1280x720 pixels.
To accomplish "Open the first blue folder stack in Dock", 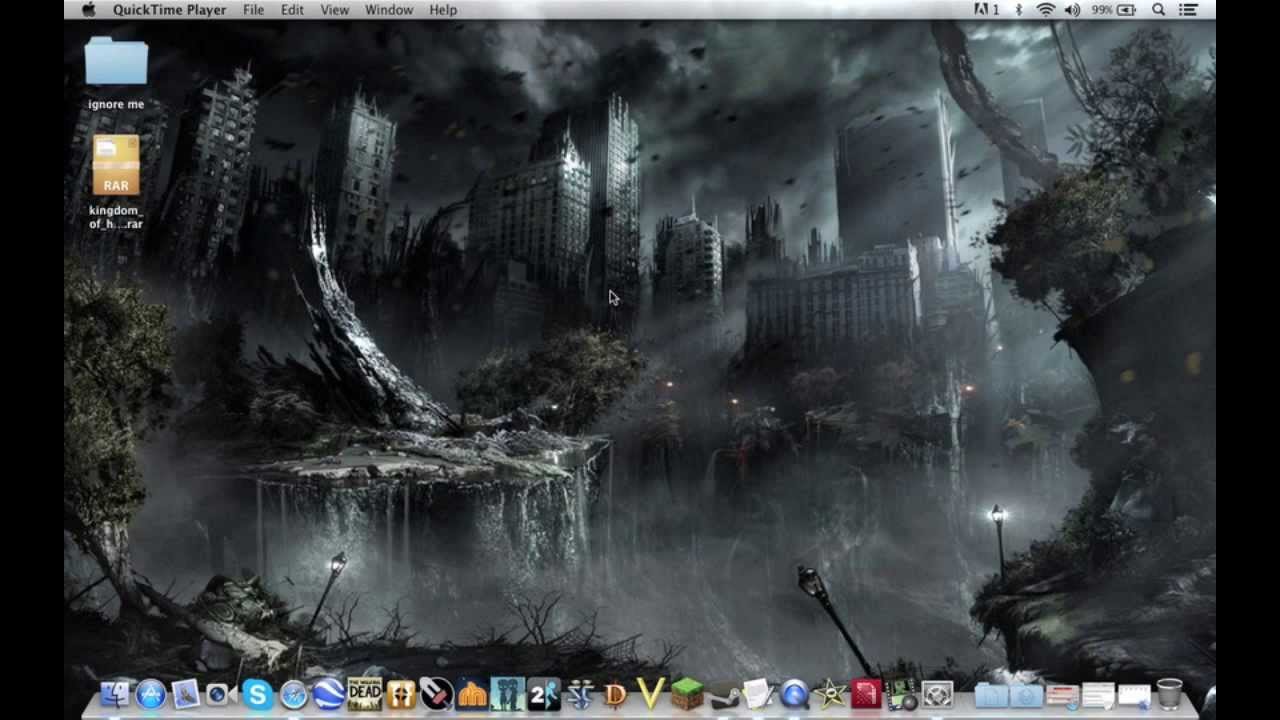I will (x=991, y=694).
